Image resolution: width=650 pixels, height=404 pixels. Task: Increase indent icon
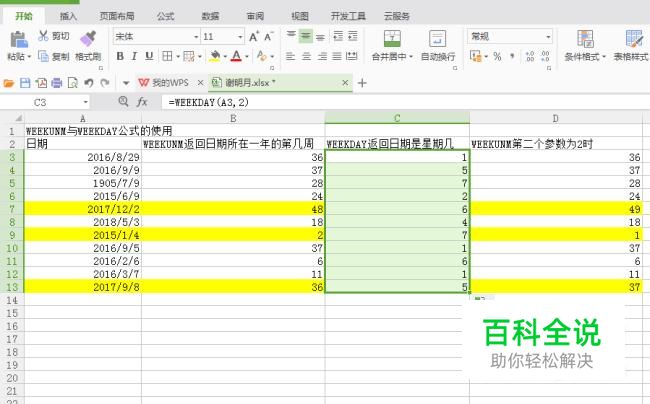[353, 36]
